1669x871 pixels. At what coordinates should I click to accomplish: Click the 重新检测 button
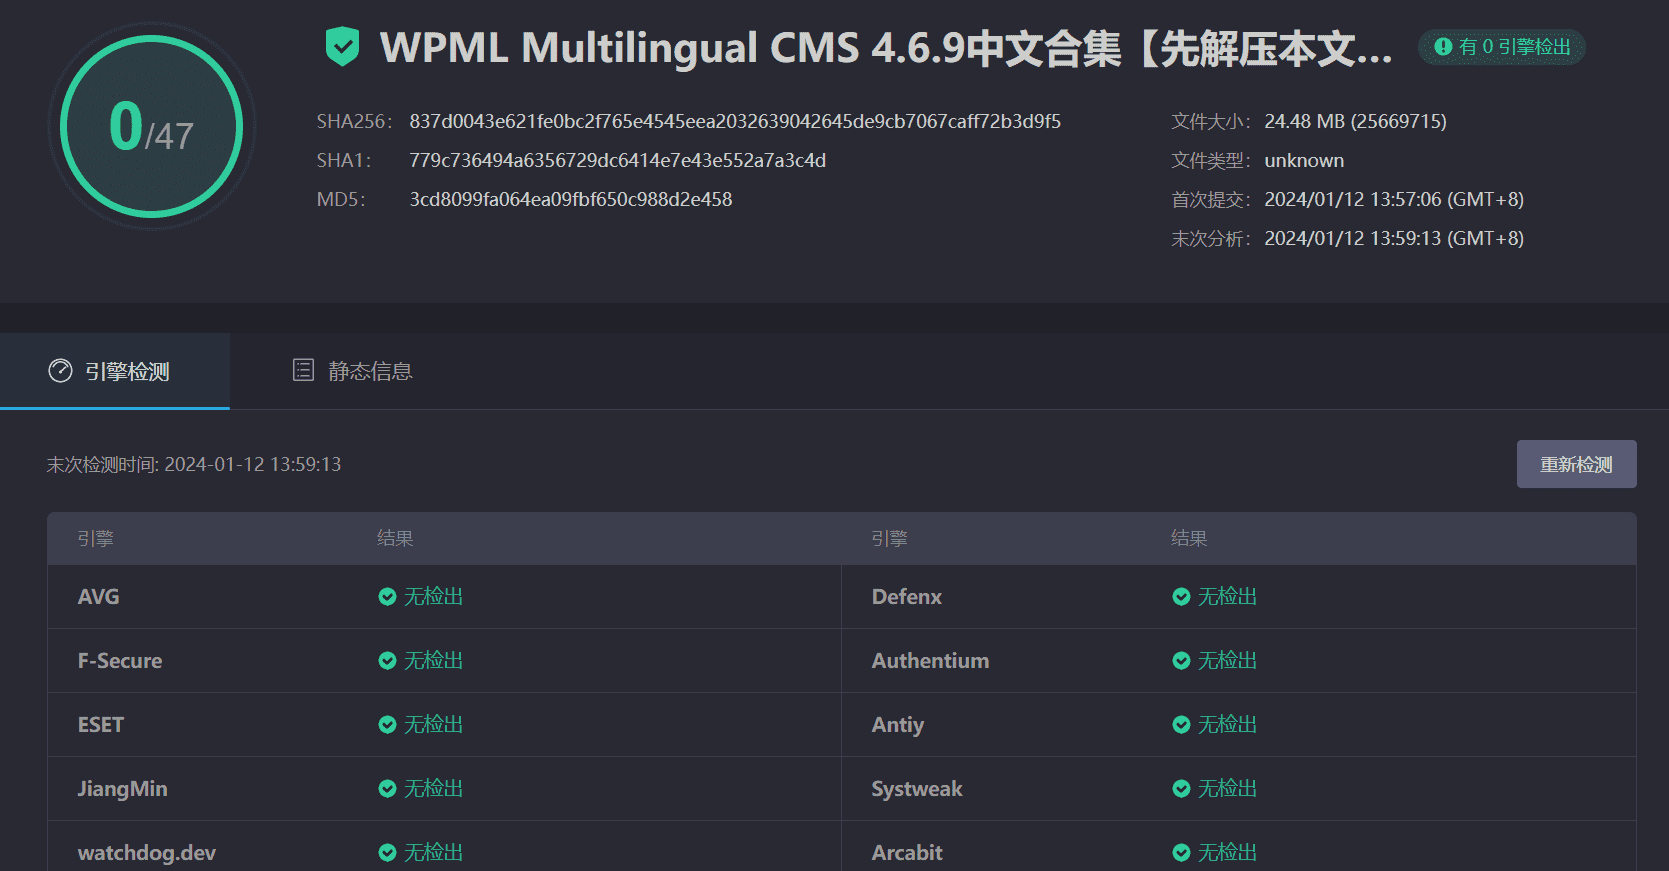click(1576, 464)
